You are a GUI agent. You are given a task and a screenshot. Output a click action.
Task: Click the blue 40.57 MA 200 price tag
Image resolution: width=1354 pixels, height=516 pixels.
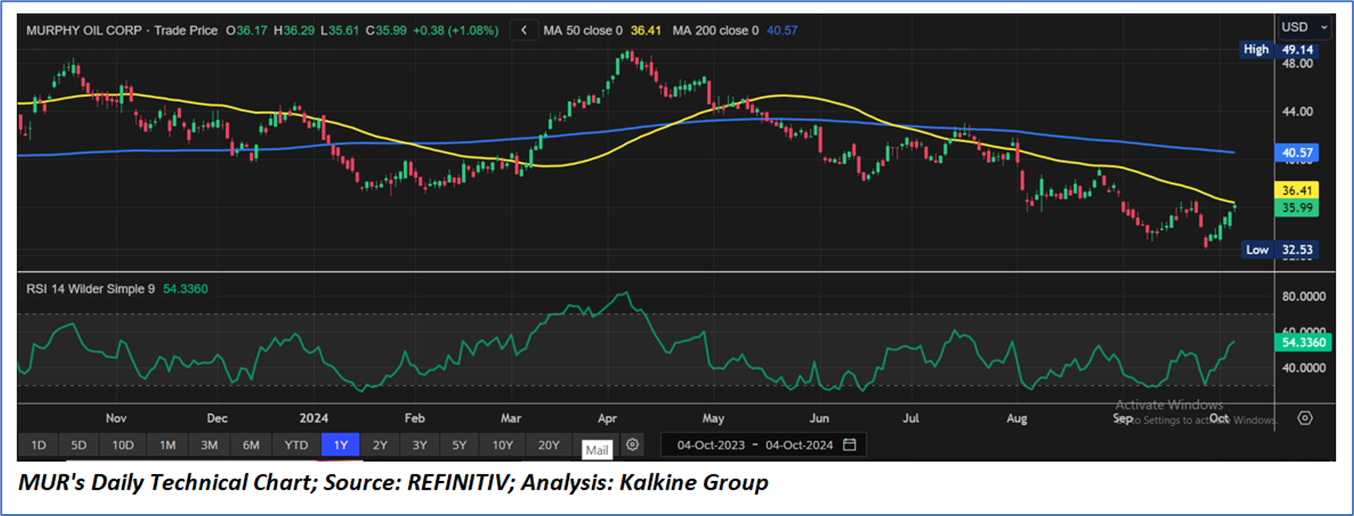point(1298,153)
